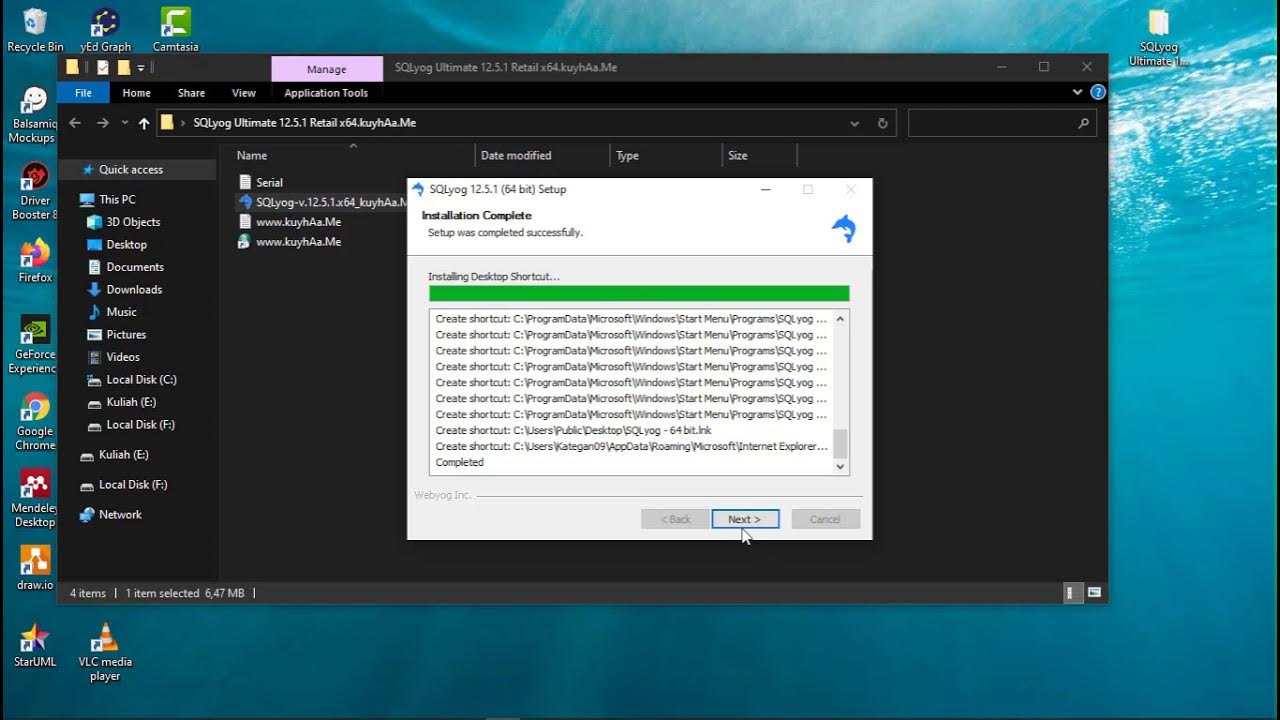Select the SQLyog-v.12.5.1.x64 installer file
Image resolution: width=1280 pixels, height=720 pixels.
[x=322, y=202]
